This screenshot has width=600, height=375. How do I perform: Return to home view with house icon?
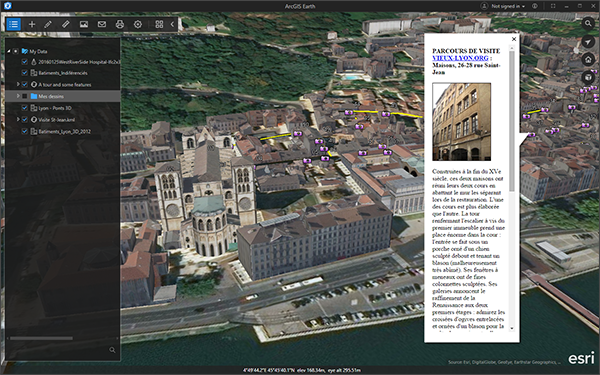[588, 59]
